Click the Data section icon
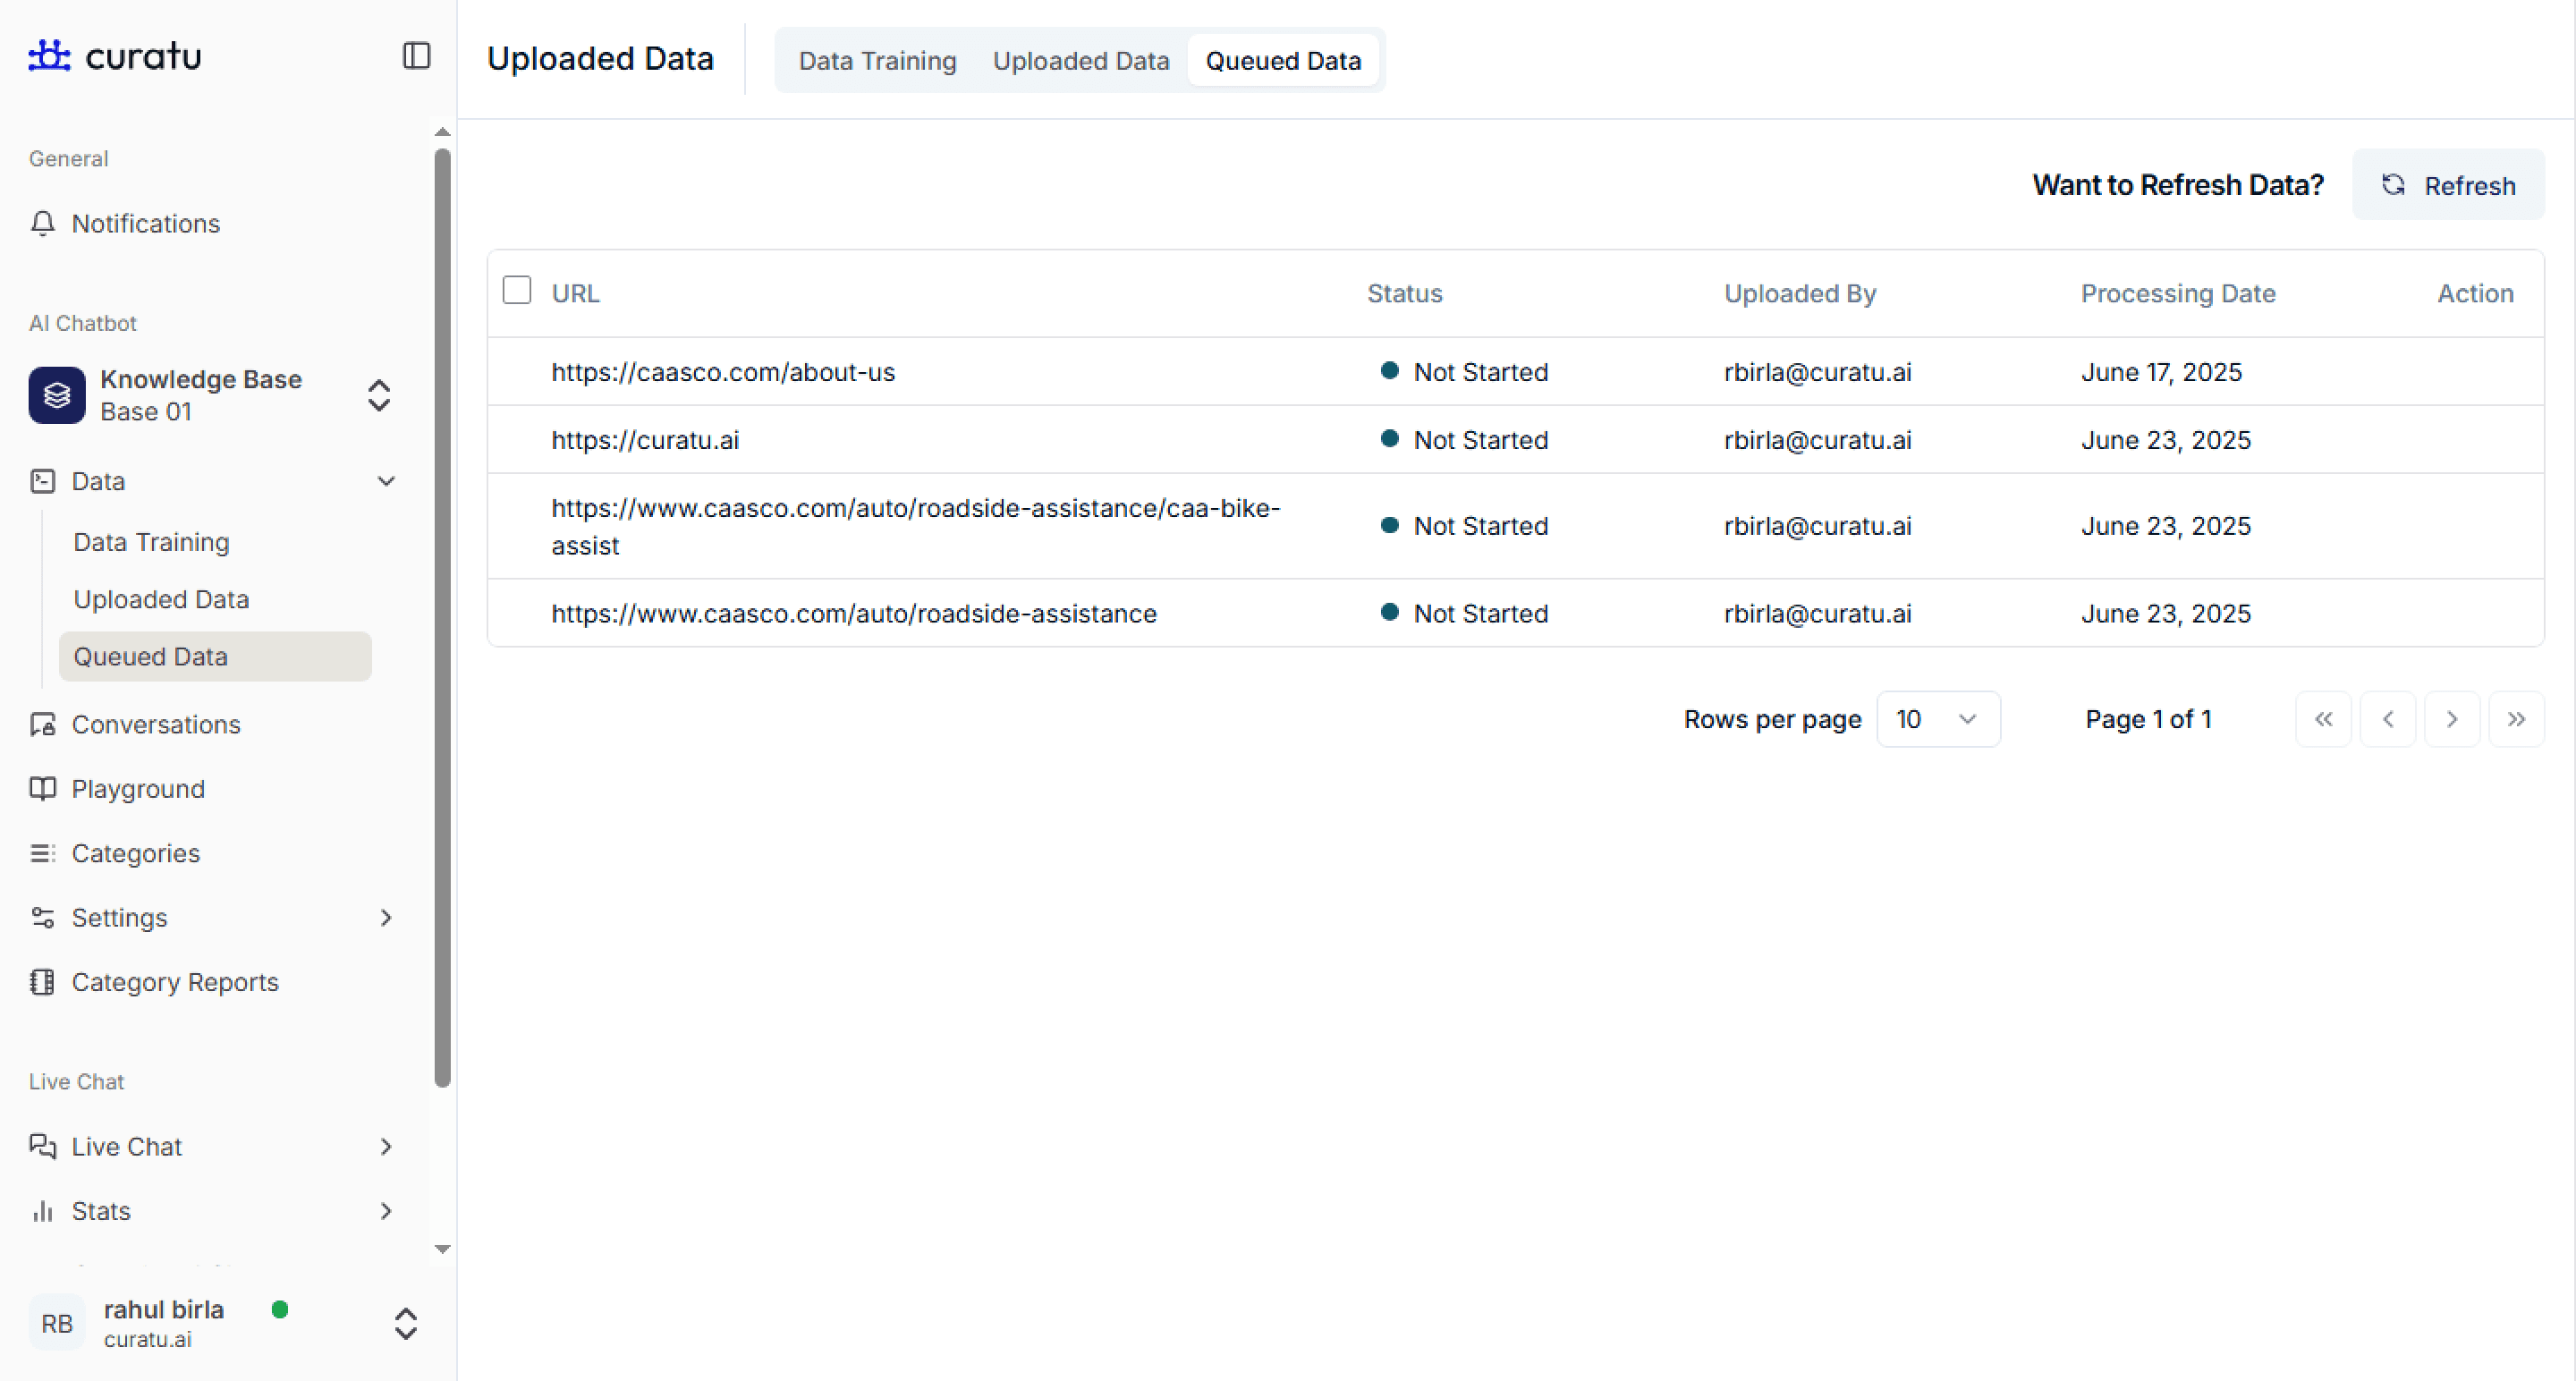Image resolution: width=2576 pixels, height=1381 pixels. (42, 481)
